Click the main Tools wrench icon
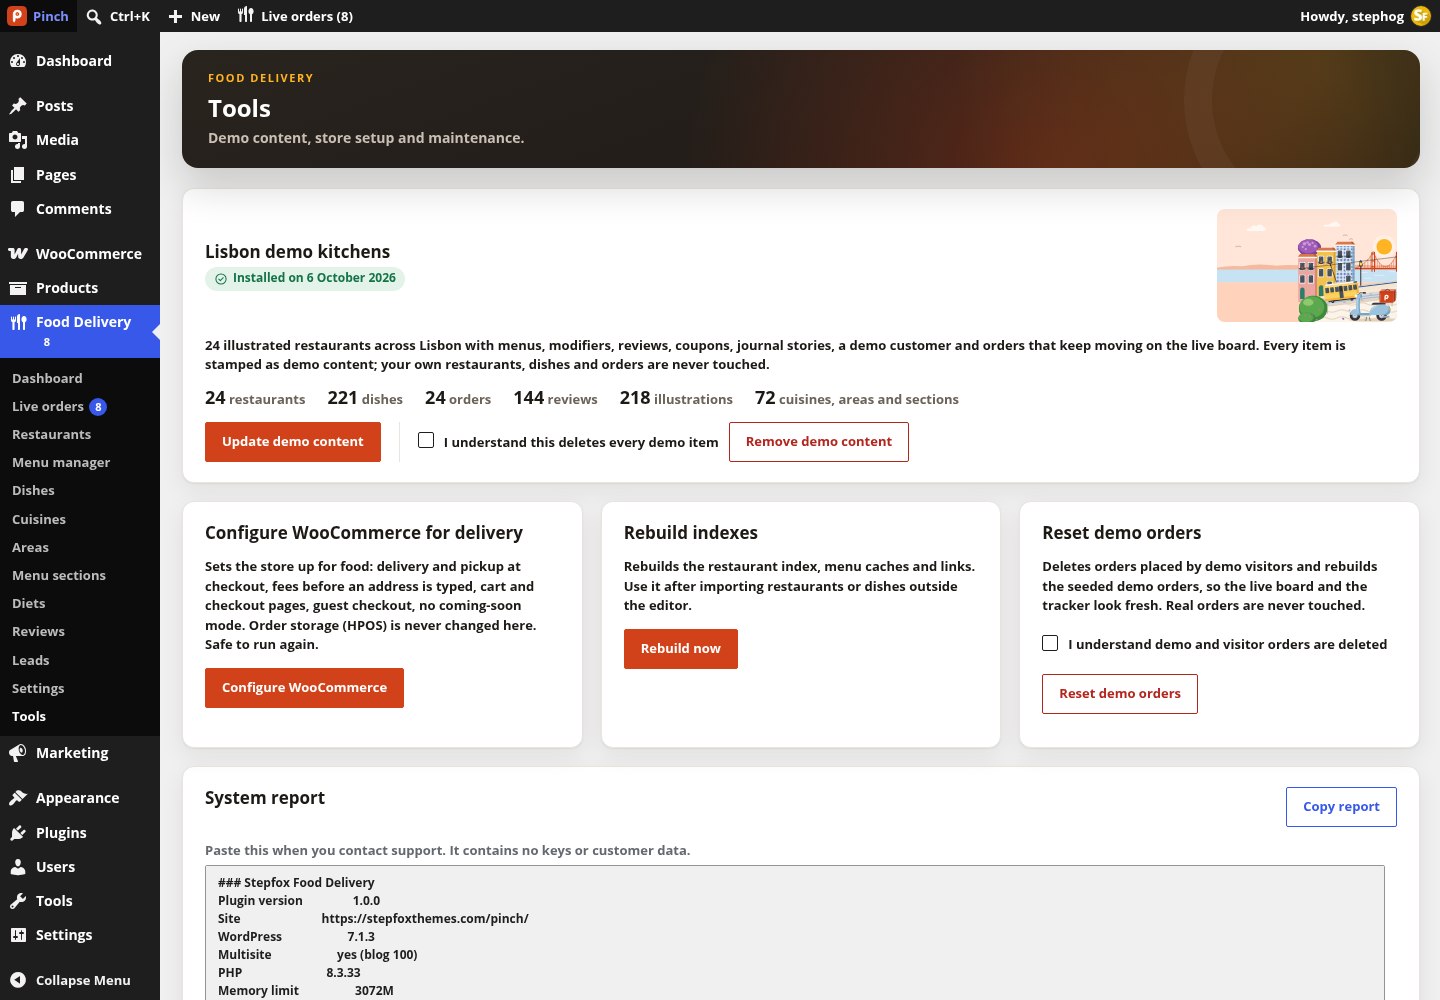1440x1000 pixels. point(18,901)
